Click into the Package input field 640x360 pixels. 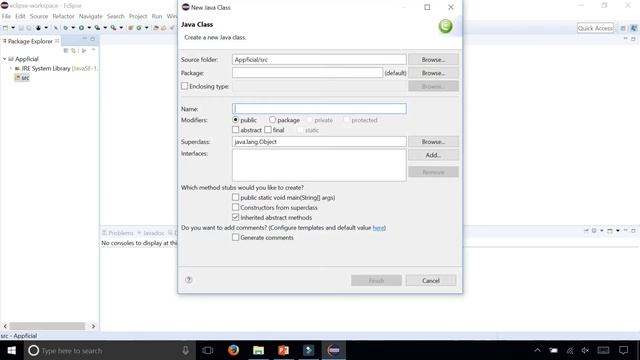point(308,73)
